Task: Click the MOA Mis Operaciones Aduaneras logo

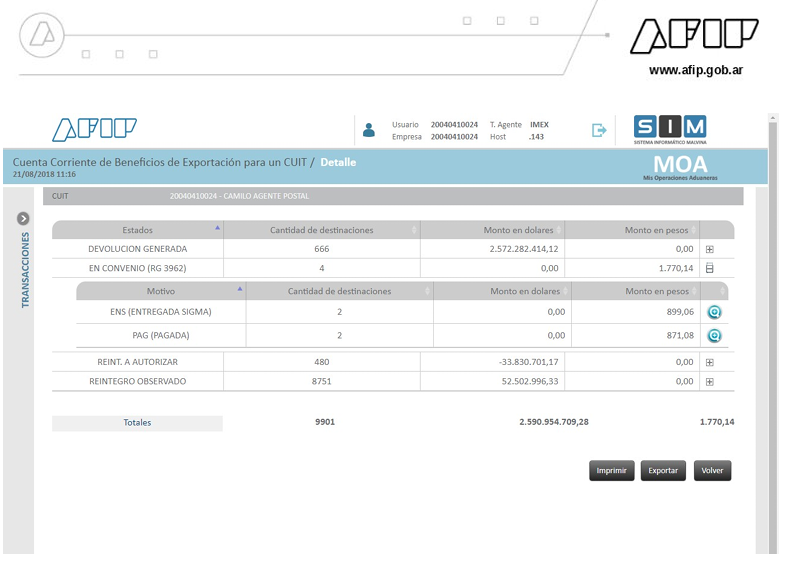Action: coord(679,166)
